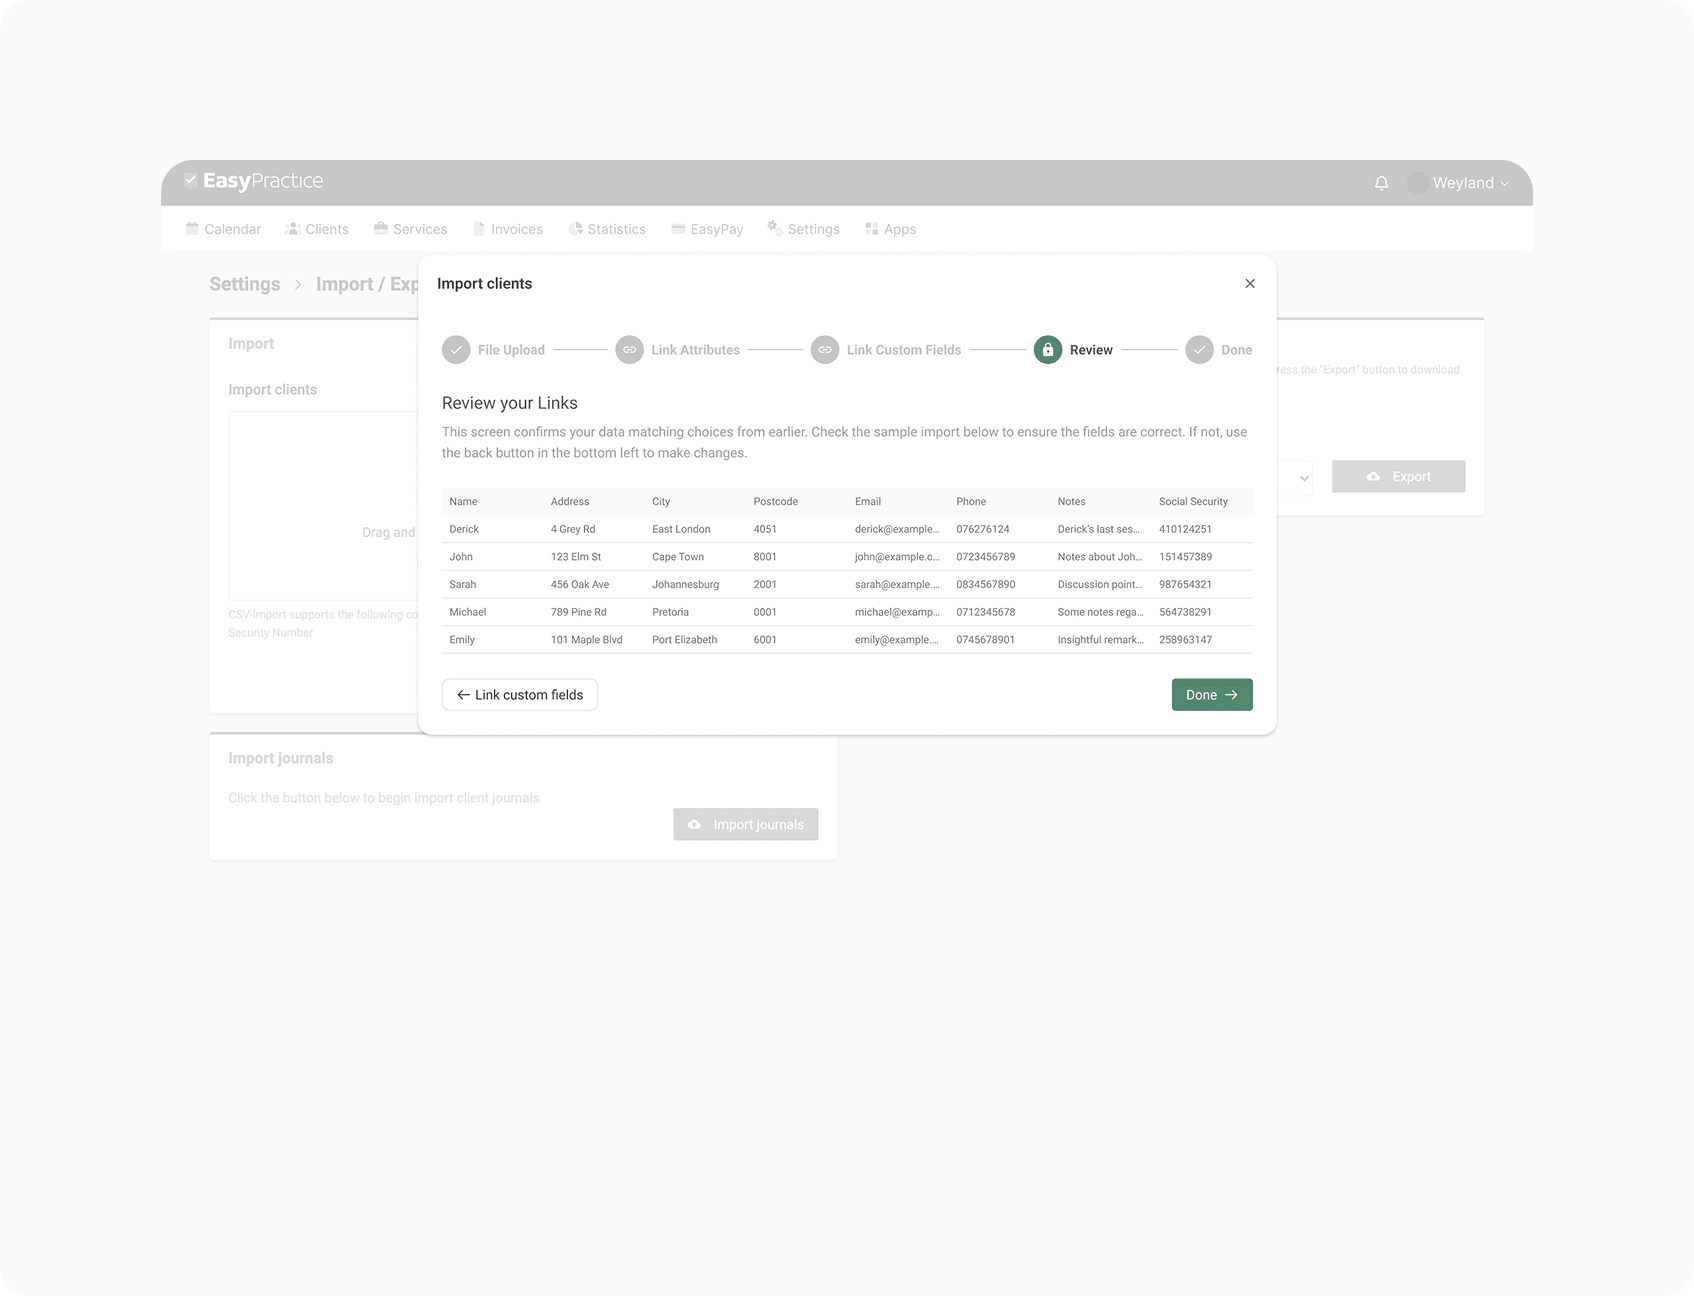Open the Apps menu item

(x=890, y=229)
